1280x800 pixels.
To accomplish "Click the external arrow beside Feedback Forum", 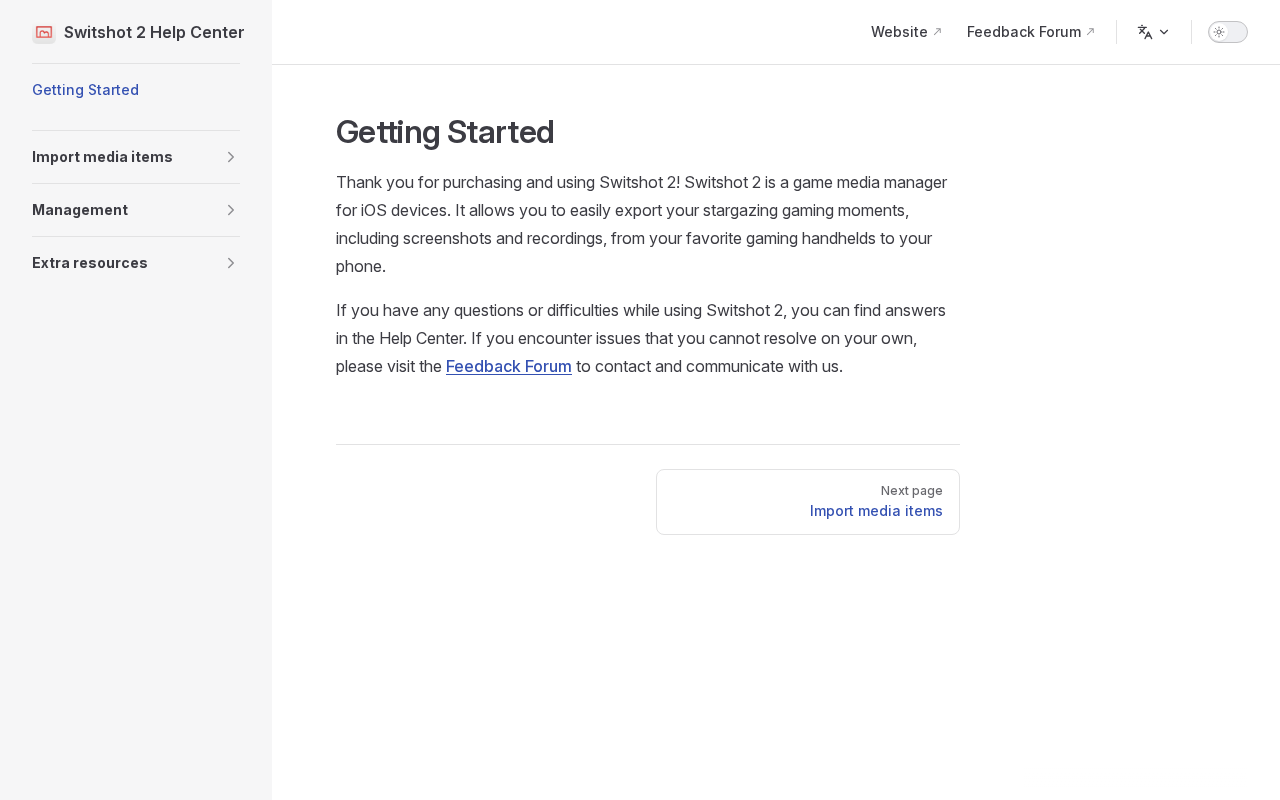I will coord(1090,32).
